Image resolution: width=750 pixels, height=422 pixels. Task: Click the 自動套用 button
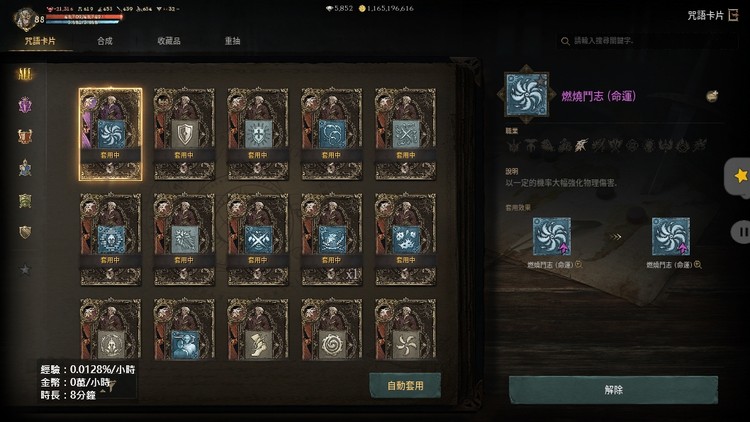[405, 386]
